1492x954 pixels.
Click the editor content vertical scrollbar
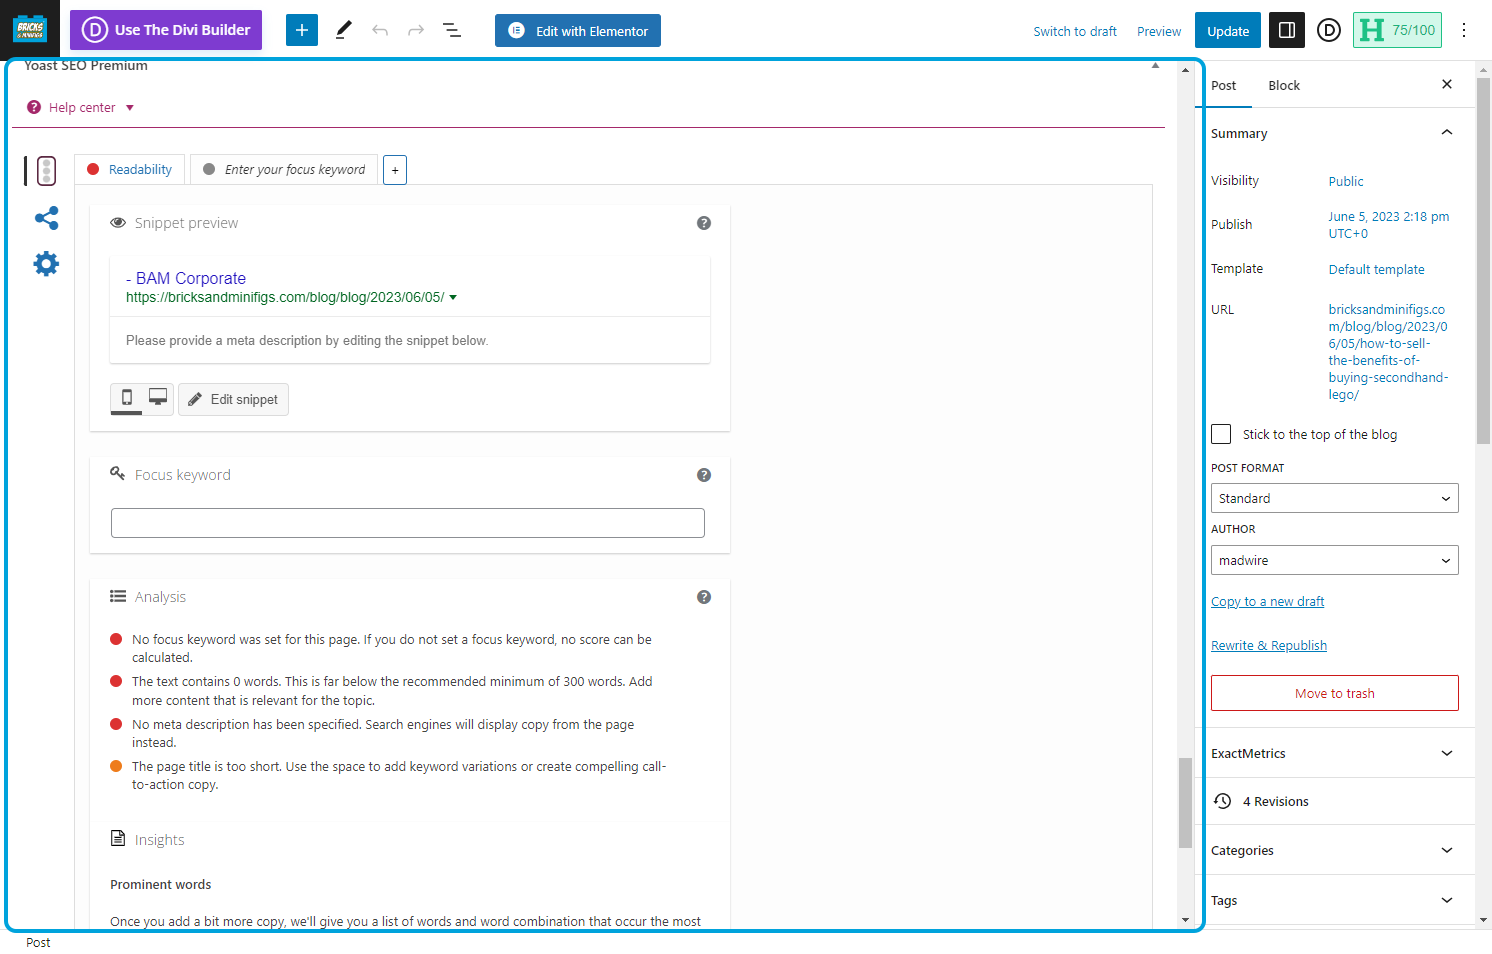click(x=1185, y=802)
